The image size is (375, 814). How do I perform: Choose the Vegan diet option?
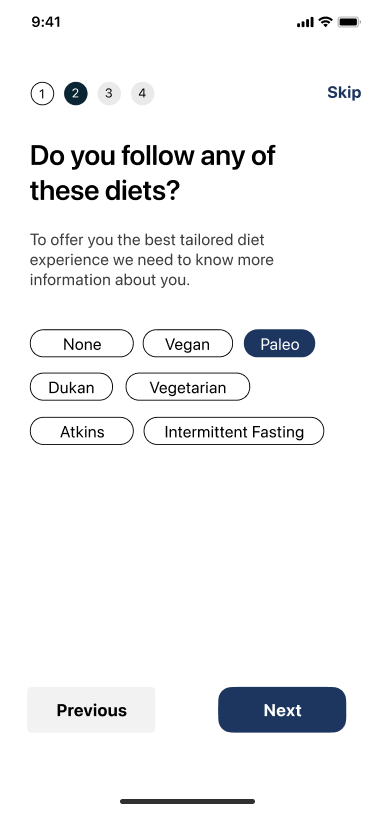click(188, 343)
